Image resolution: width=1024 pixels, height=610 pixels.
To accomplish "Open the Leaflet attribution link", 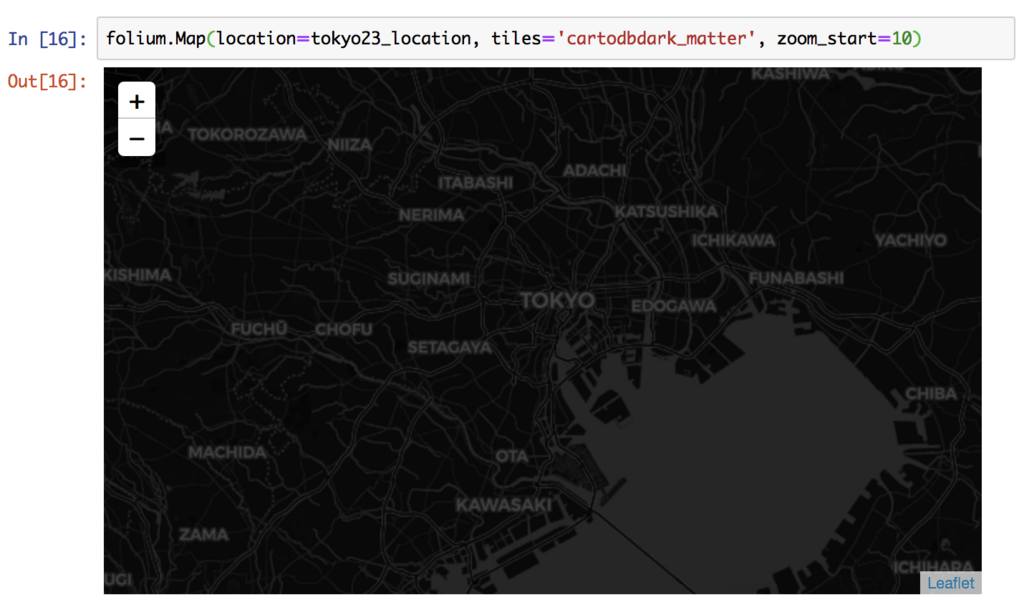I will tap(950, 583).
